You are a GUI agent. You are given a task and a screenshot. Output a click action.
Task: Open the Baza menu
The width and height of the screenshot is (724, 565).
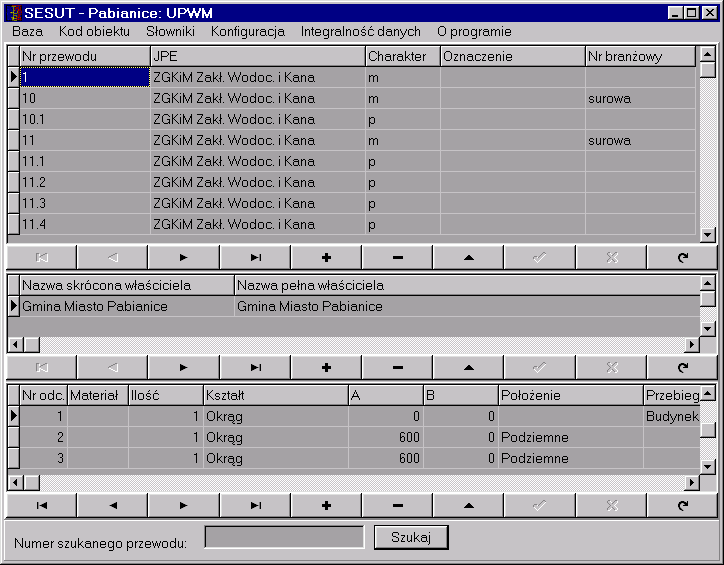[27, 31]
